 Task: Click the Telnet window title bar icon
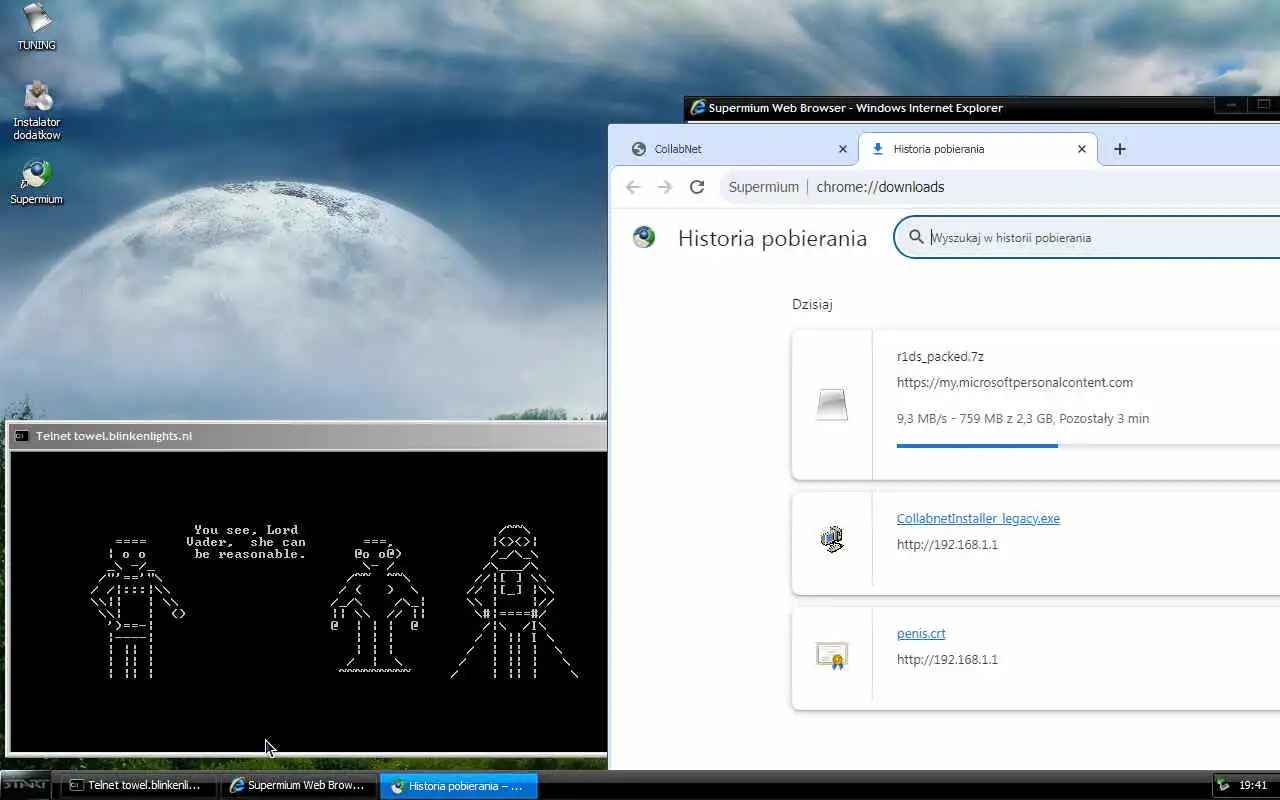point(21,436)
